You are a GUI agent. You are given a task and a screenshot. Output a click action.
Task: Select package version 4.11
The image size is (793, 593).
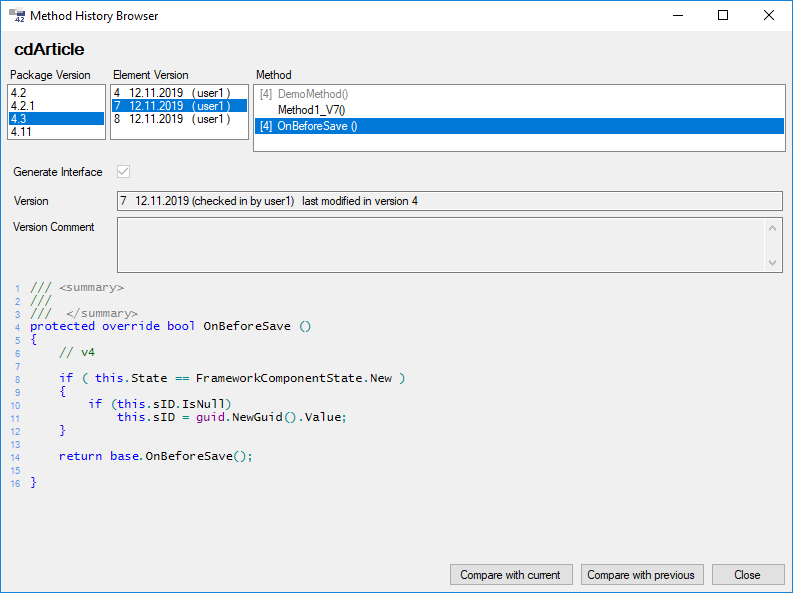click(x=56, y=132)
